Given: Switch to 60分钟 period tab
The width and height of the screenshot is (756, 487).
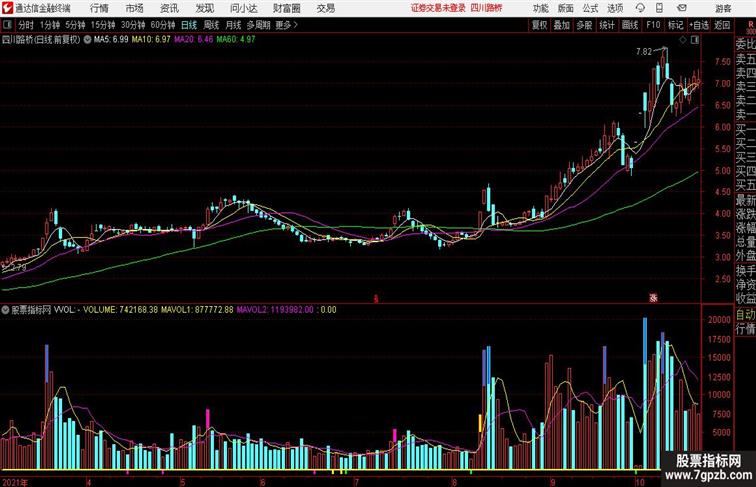Looking at the screenshot, I should point(162,25).
